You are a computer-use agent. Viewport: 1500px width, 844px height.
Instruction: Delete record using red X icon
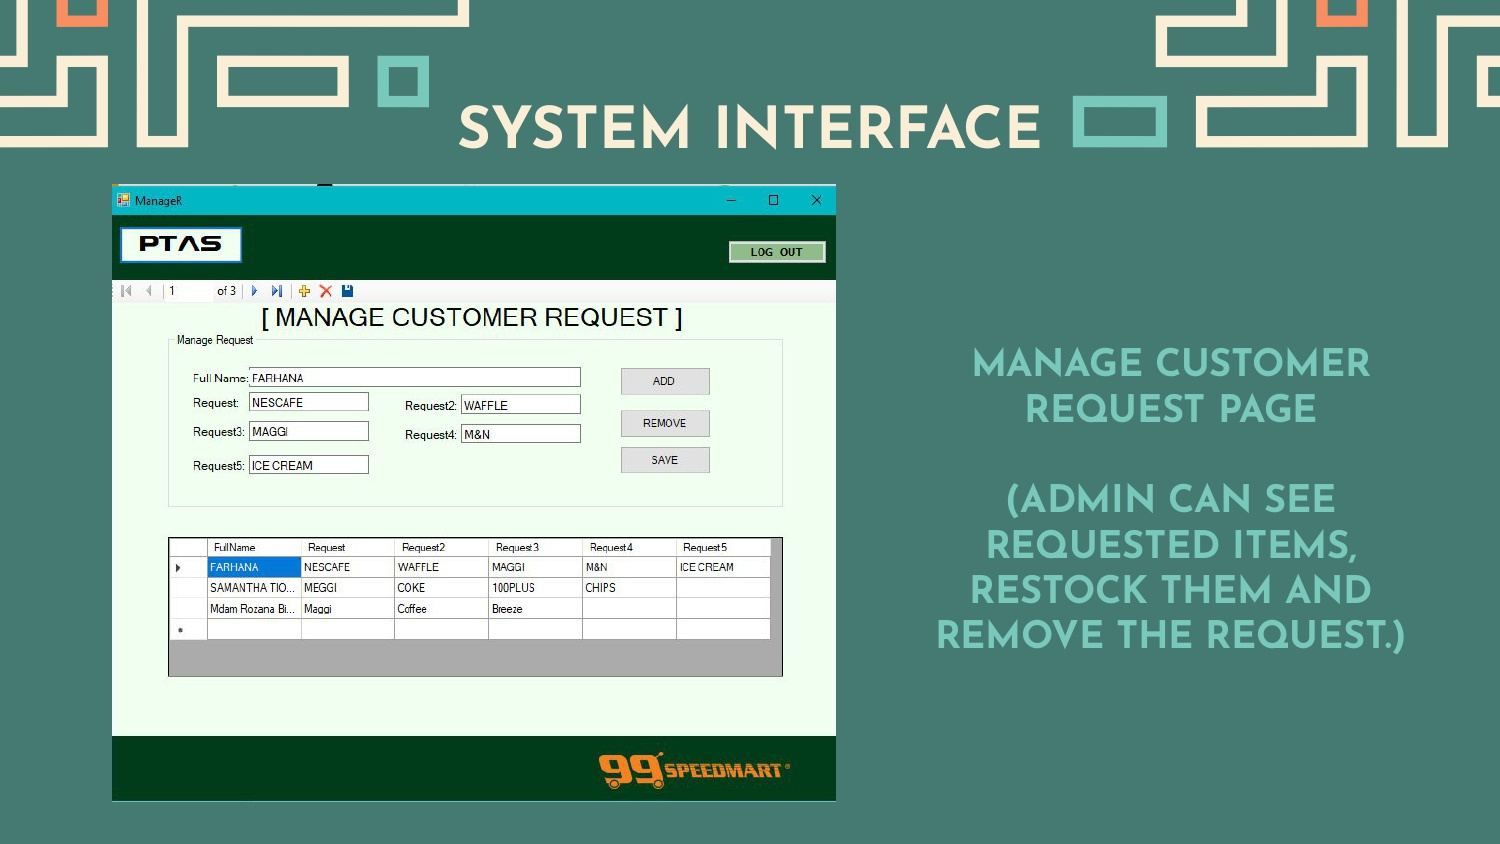[x=326, y=291]
